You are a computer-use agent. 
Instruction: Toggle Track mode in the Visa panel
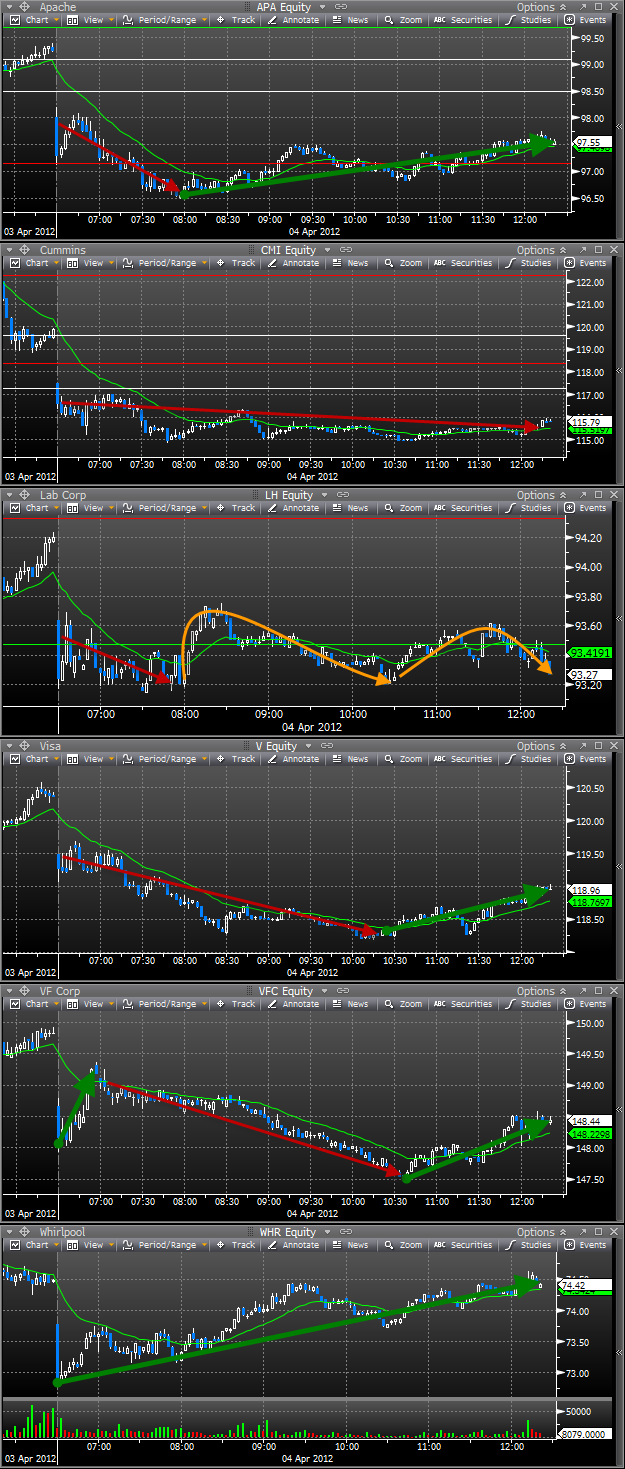tap(236, 759)
